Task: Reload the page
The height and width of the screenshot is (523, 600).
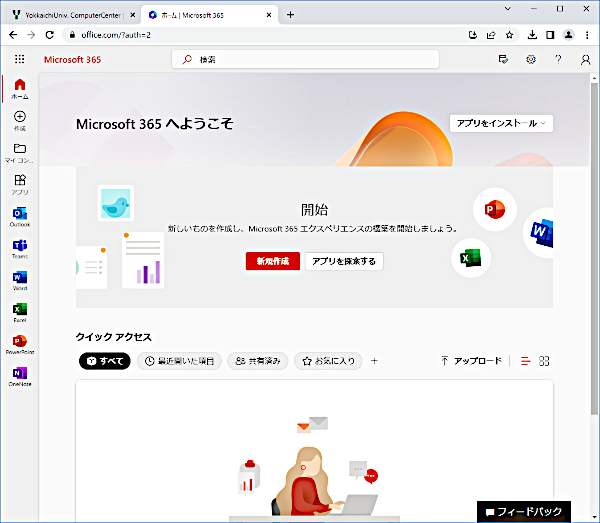Action: click(50, 35)
